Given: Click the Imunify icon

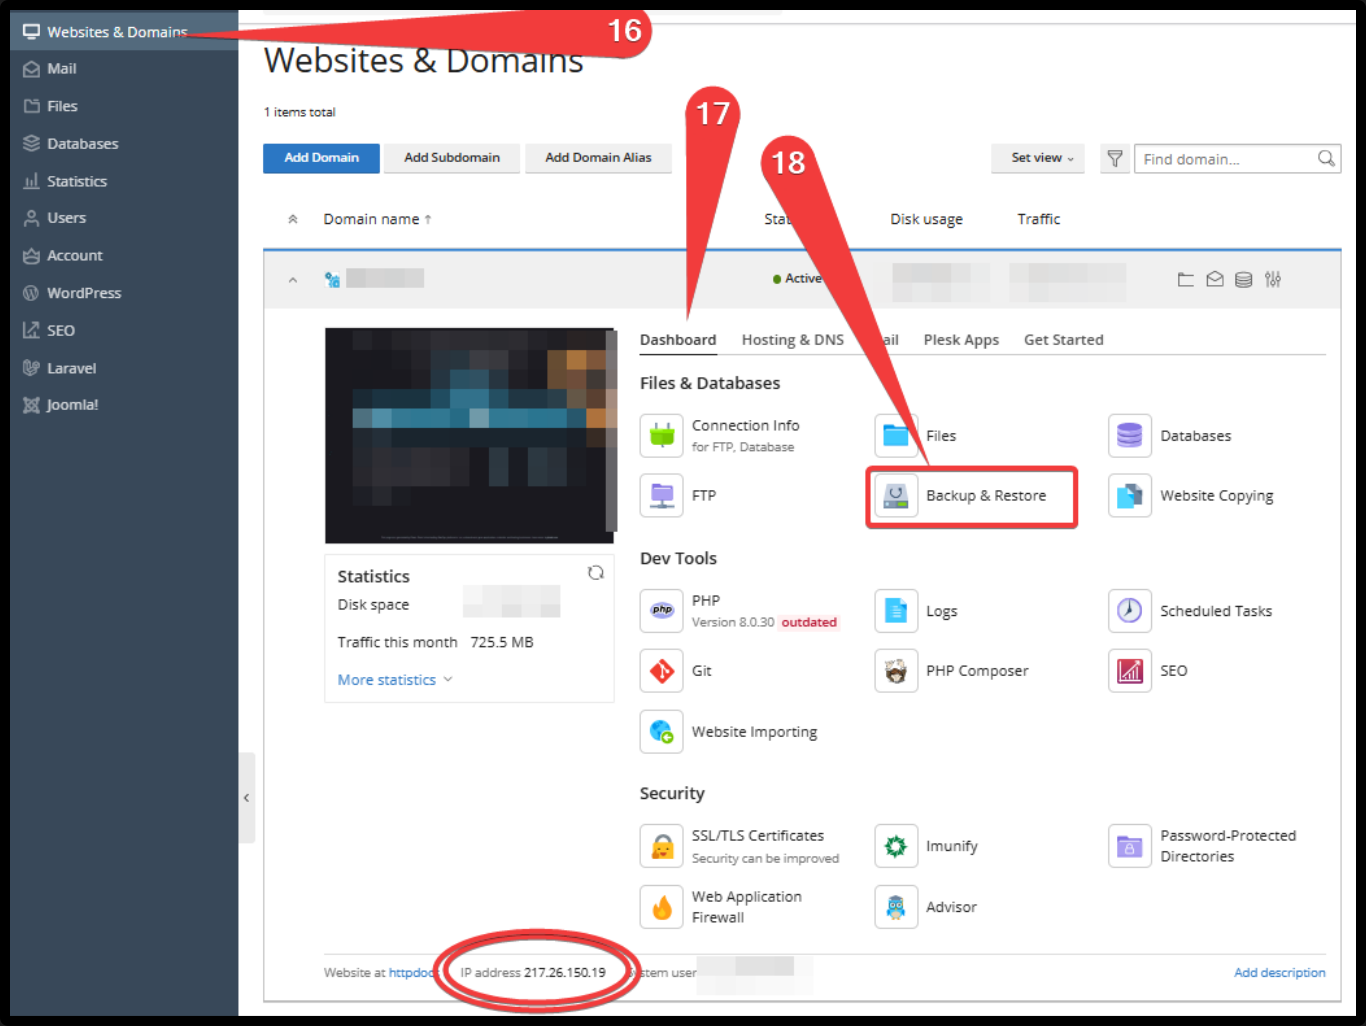Looking at the screenshot, I should [896, 846].
